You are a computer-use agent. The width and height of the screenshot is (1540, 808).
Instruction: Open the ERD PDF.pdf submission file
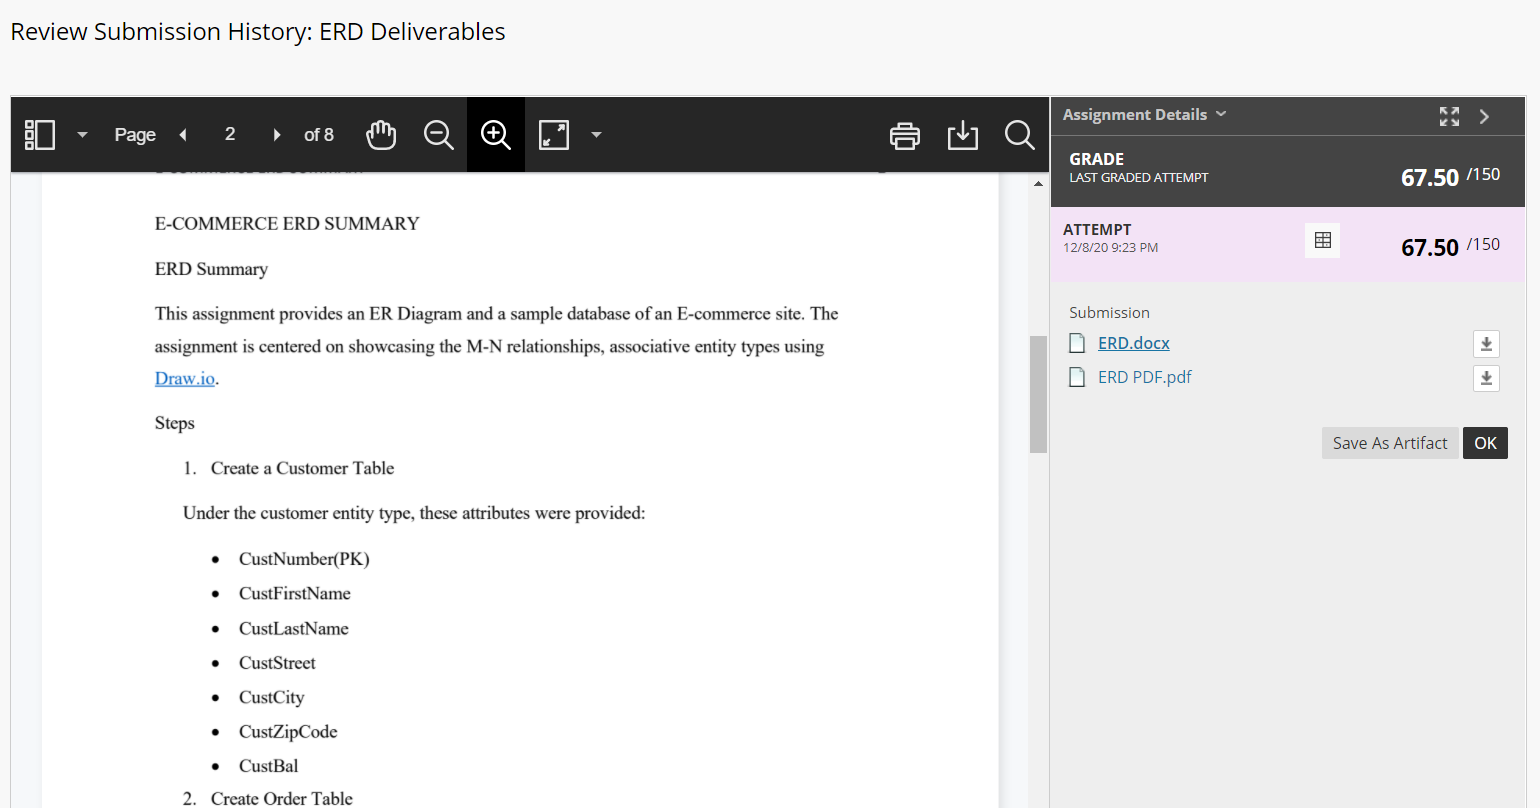pos(1145,377)
